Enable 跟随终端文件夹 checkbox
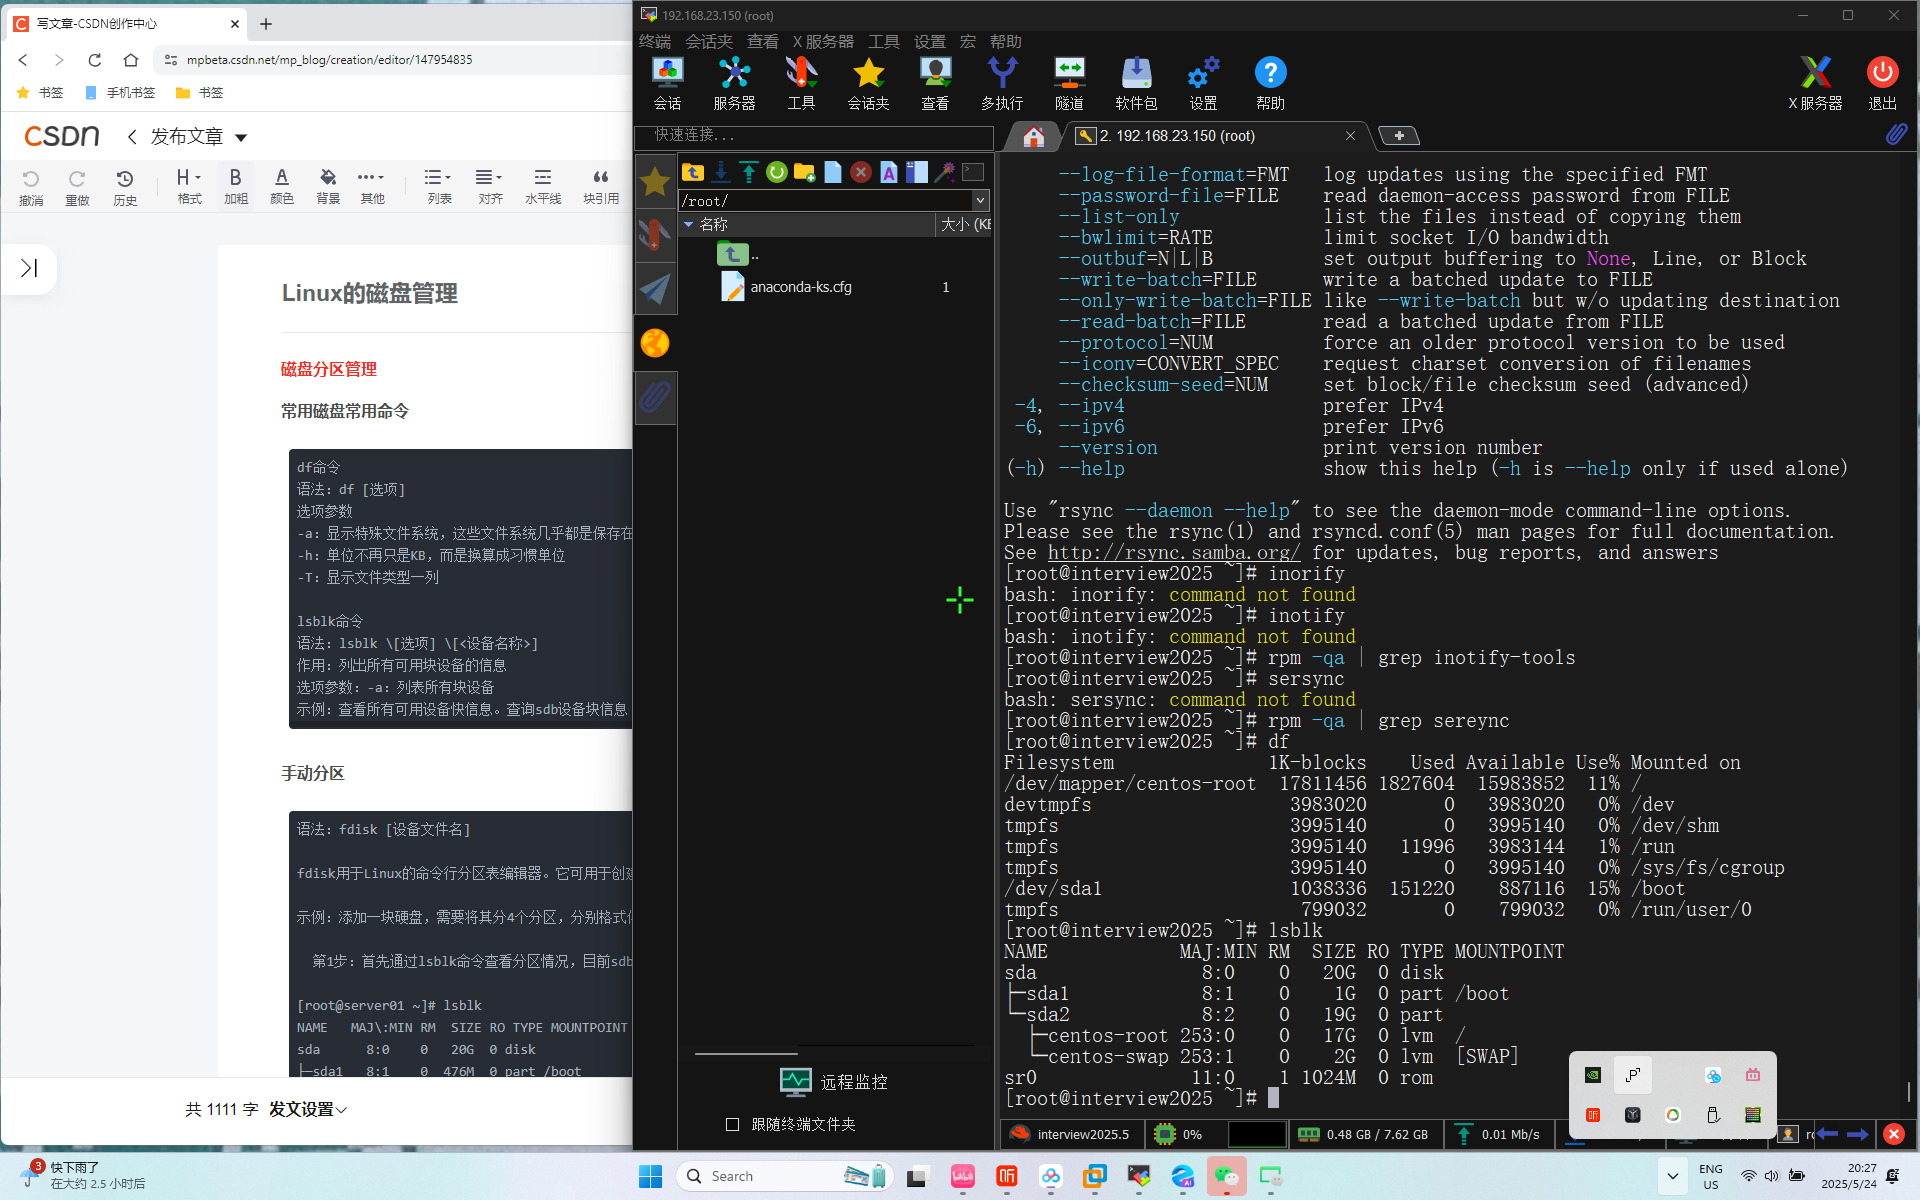Viewport: 1920px width, 1200px height. [x=733, y=1124]
